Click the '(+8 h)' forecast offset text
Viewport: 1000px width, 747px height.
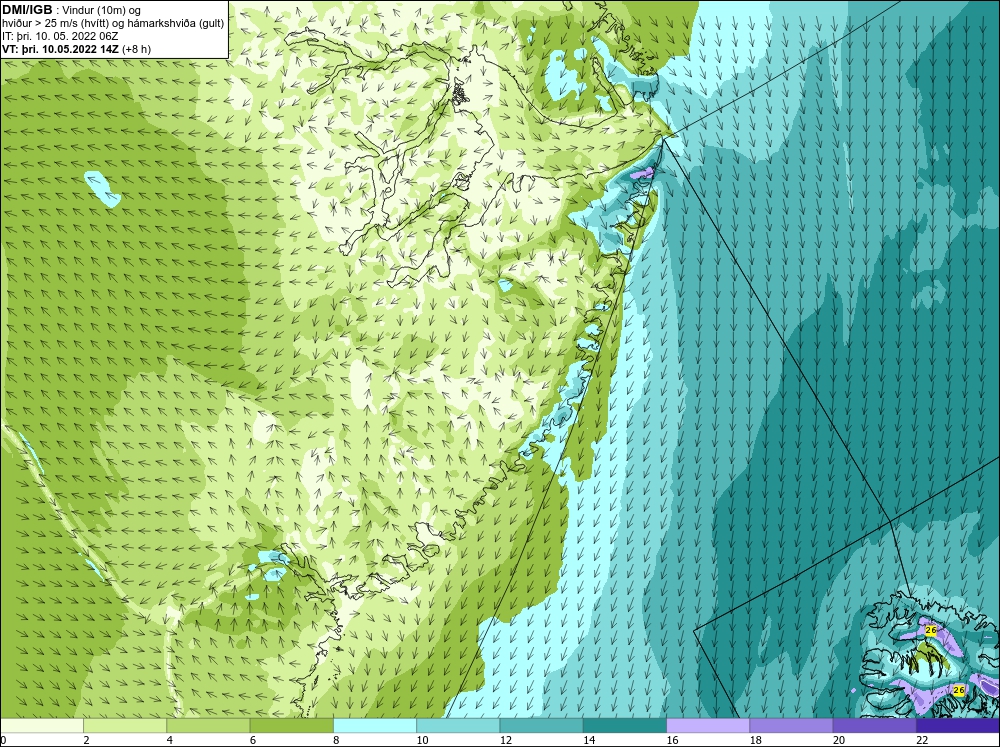tap(136, 49)
